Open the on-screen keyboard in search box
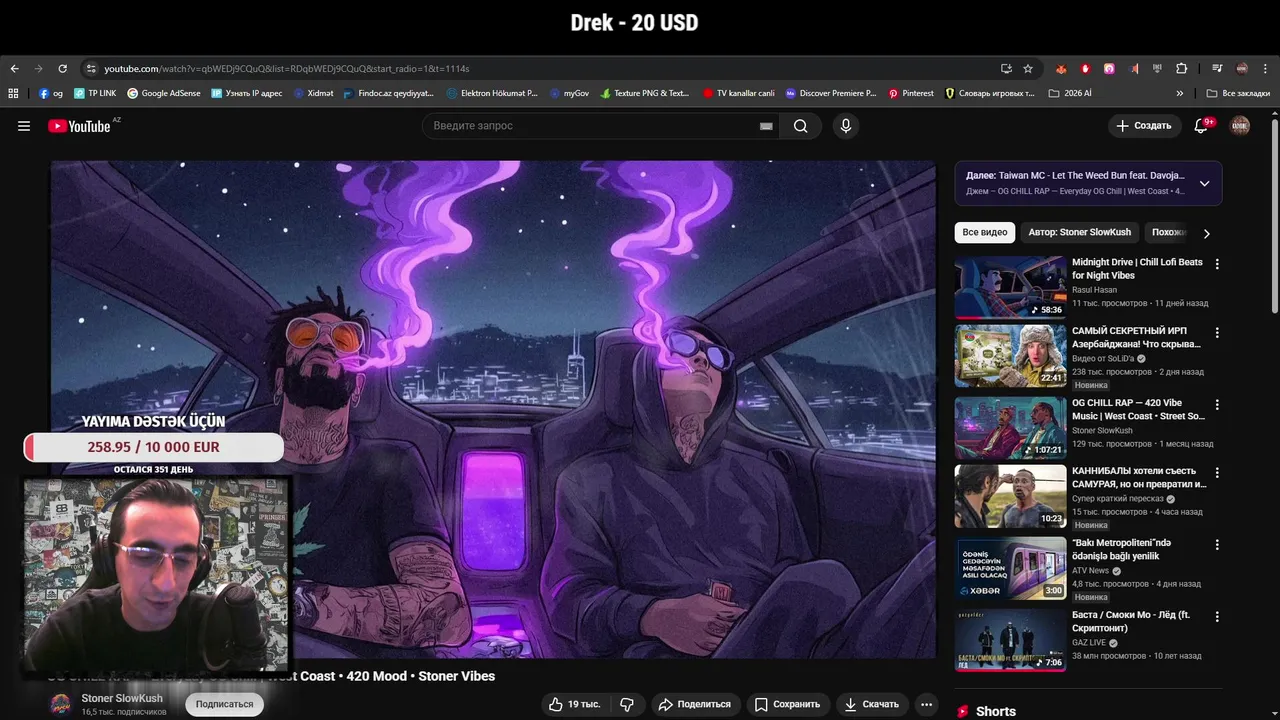Viewport: 1280px width, 720px height. (766, 126)
